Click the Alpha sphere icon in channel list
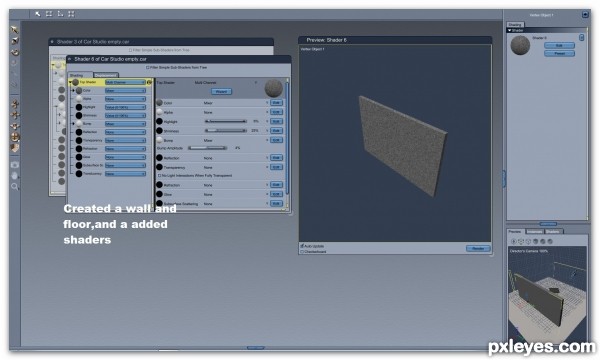Screen dimensions: 600x360 pyautogui.click(x=160, y=112)
